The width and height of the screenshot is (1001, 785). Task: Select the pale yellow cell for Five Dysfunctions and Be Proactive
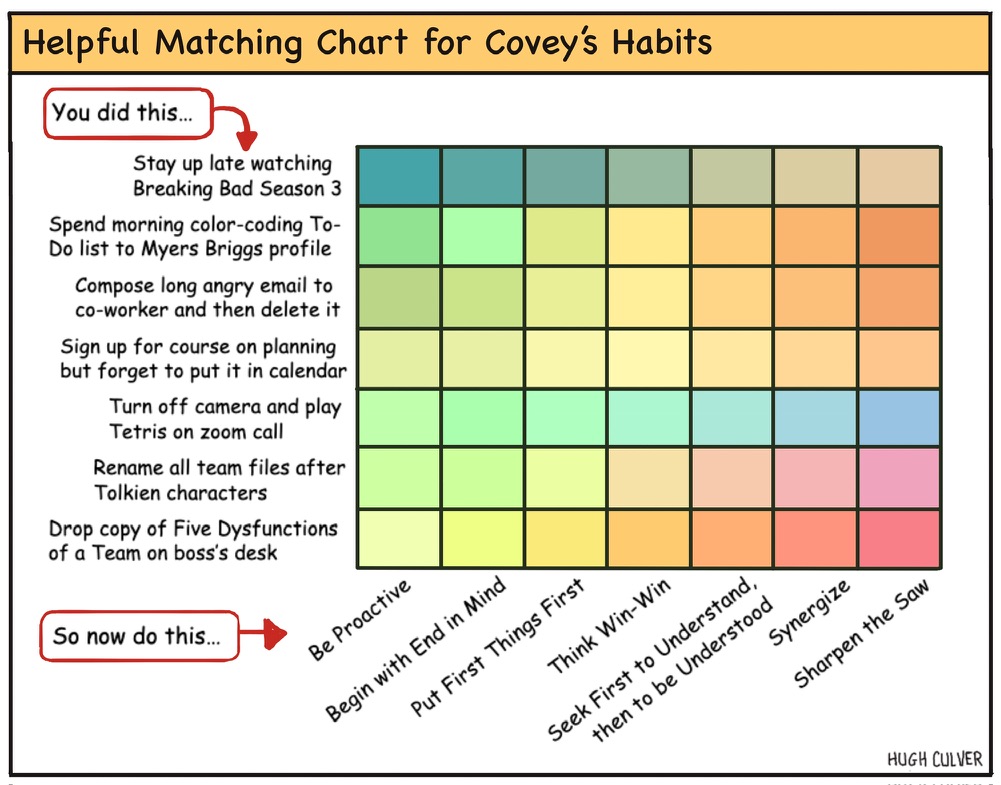tap(399, 539)
